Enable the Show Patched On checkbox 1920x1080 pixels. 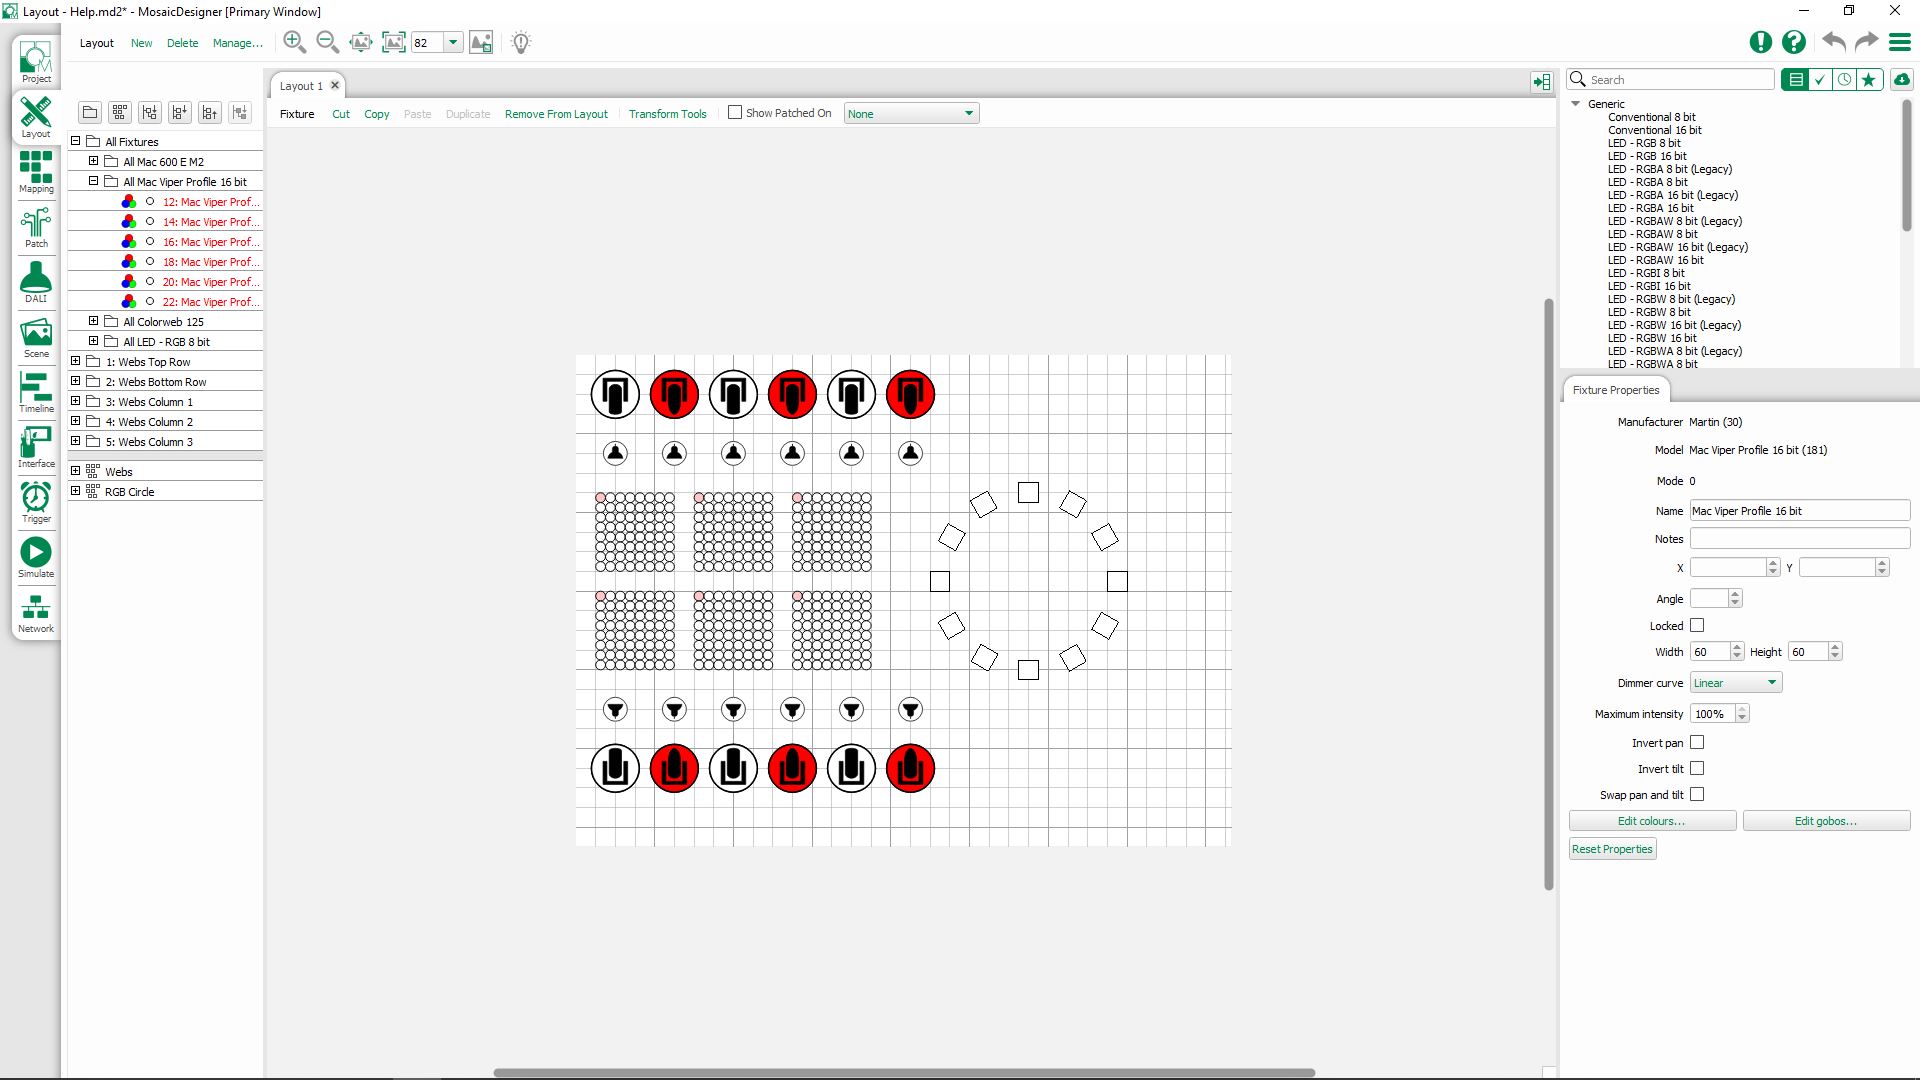click(735, 113)
